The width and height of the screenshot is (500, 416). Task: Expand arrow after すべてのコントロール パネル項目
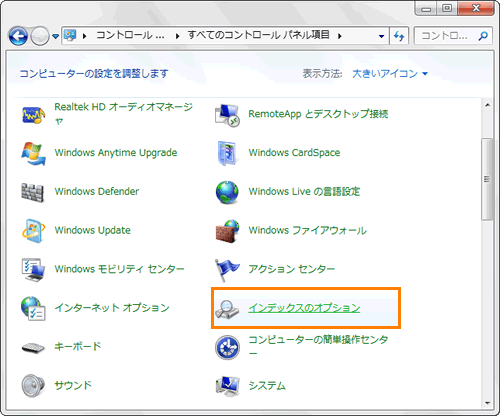click(x=340, y=36)
